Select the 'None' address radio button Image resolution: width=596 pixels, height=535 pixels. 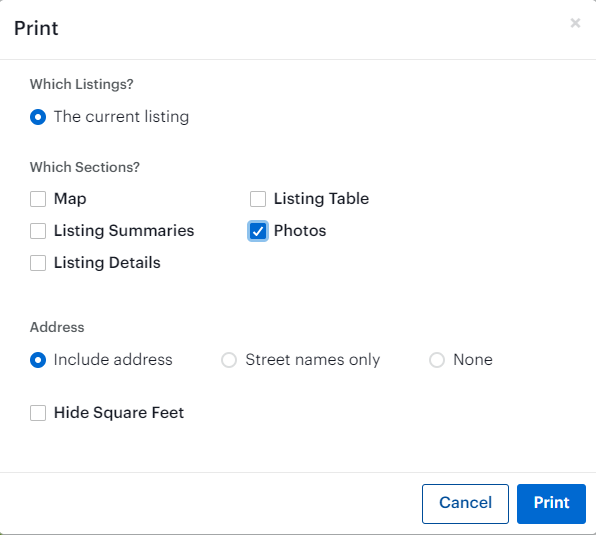[437, 360]
